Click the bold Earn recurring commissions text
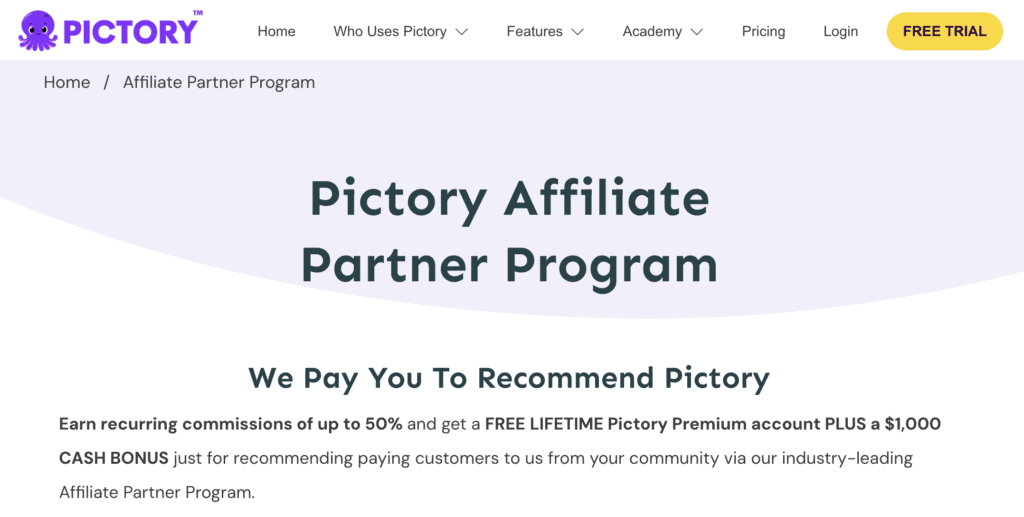This screenshot has width=1024, height=517. (x=231, y=424)
